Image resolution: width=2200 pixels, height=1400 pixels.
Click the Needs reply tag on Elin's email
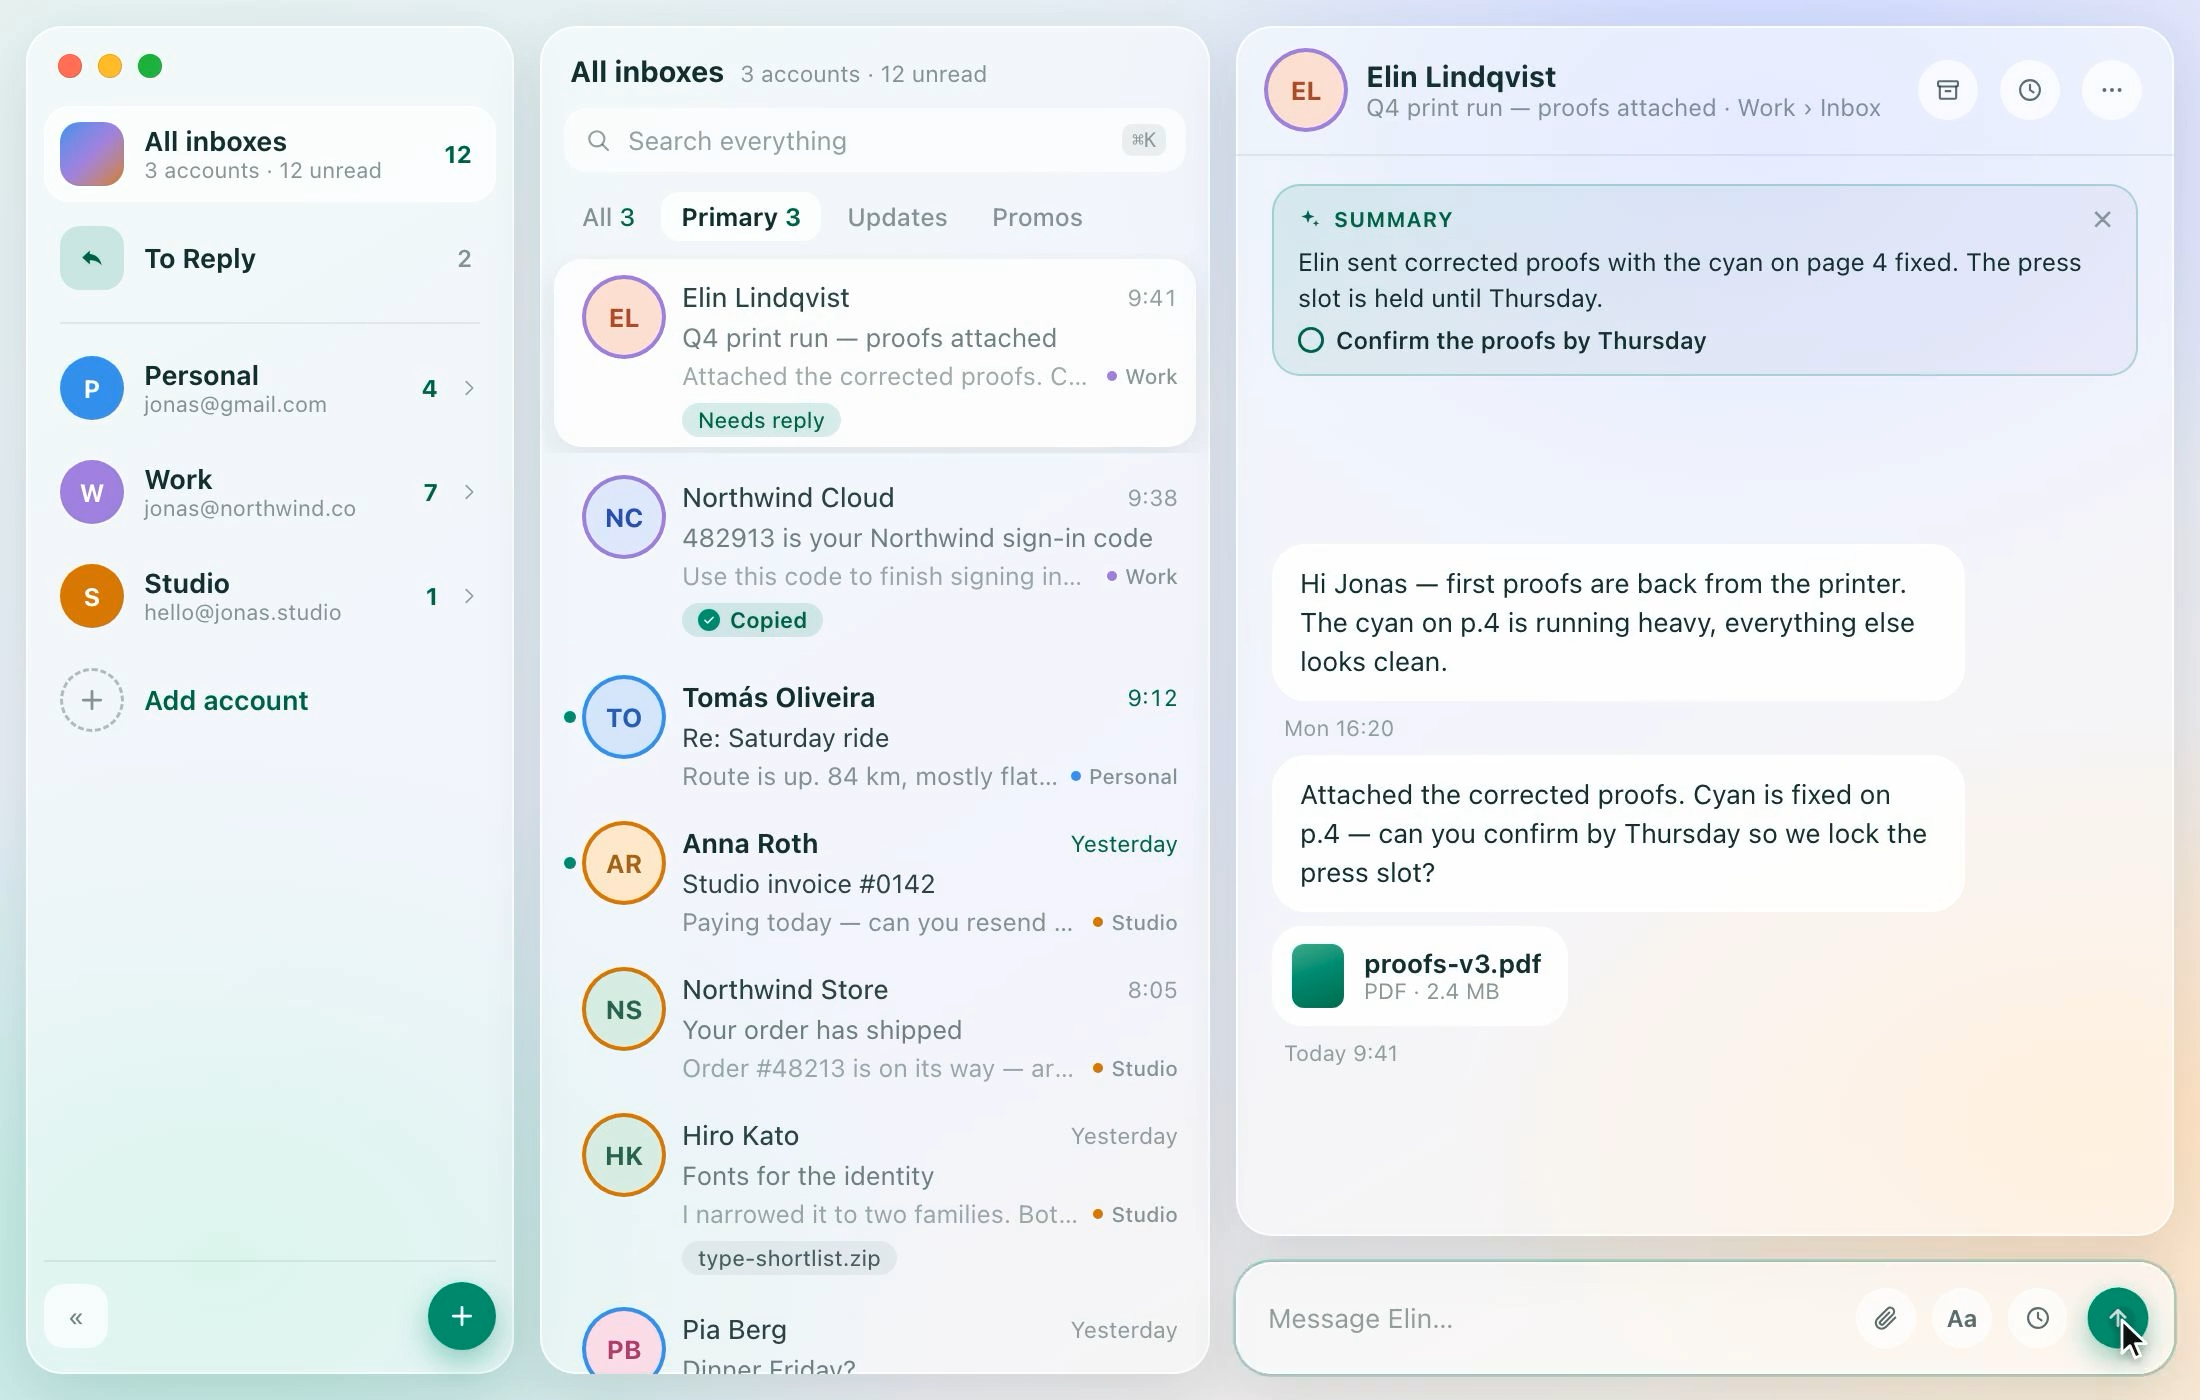[x=761, y=420]
